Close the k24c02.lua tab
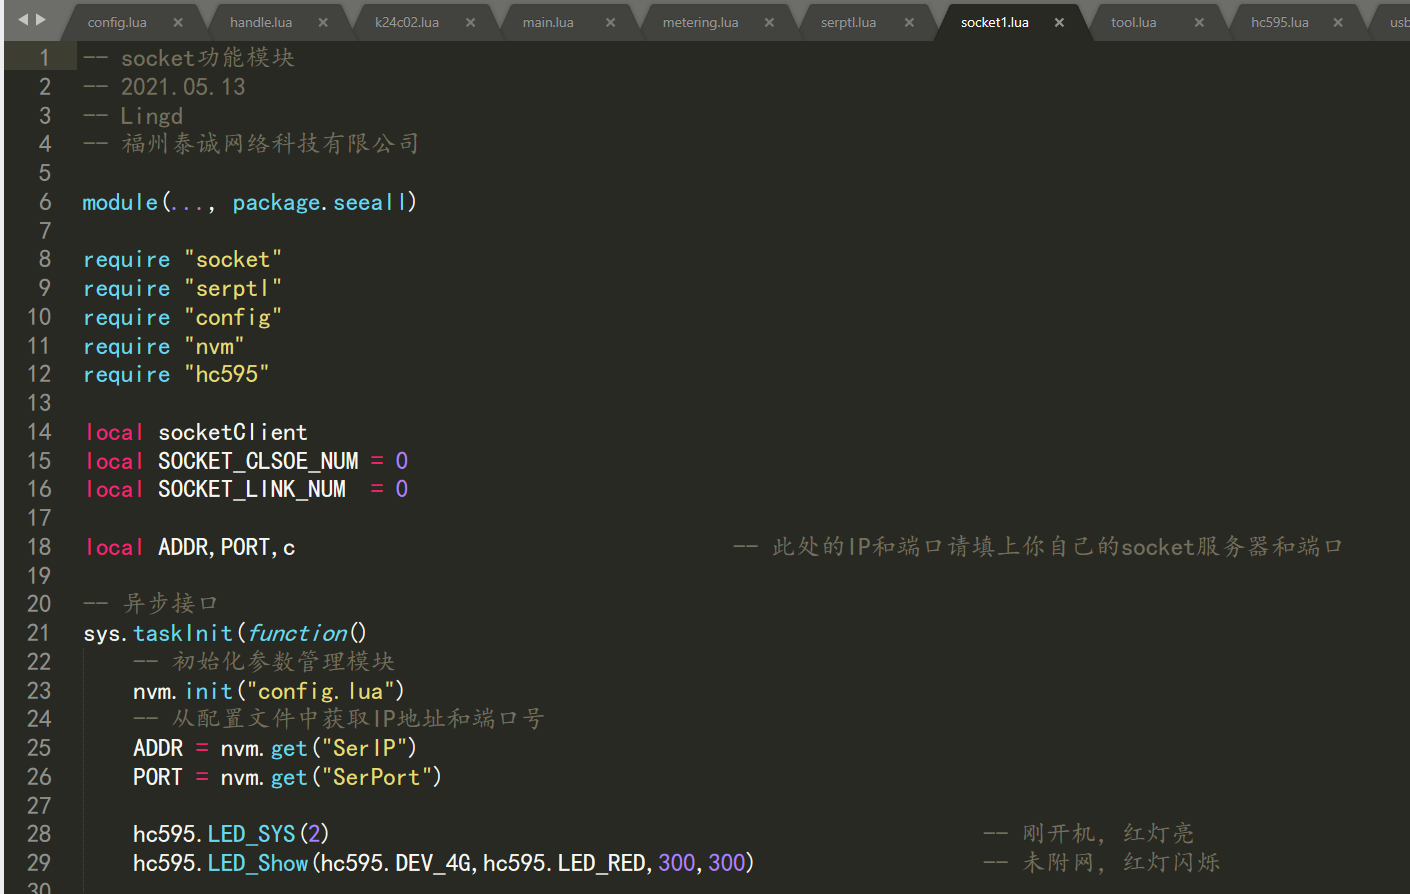 point(470,22)
